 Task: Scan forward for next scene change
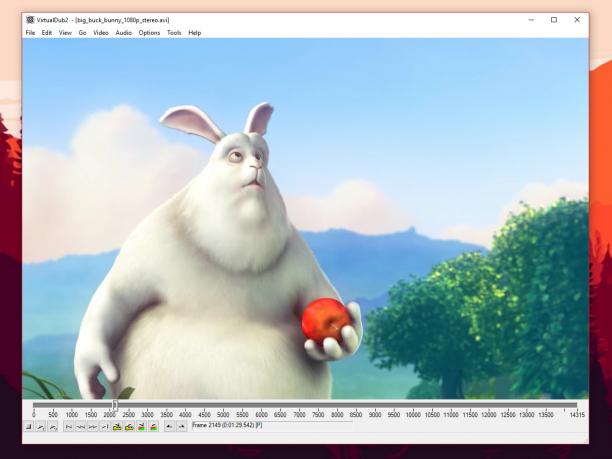click(153, 427)
